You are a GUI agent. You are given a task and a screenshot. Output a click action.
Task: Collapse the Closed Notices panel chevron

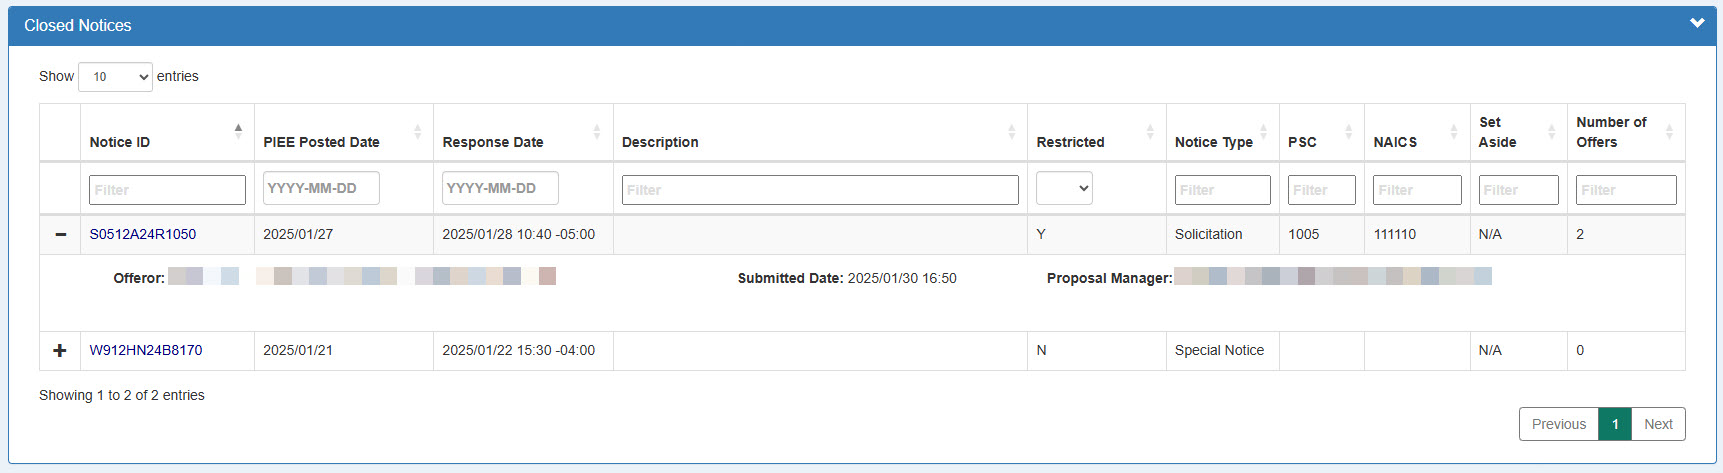click(x=1697, y=23)
